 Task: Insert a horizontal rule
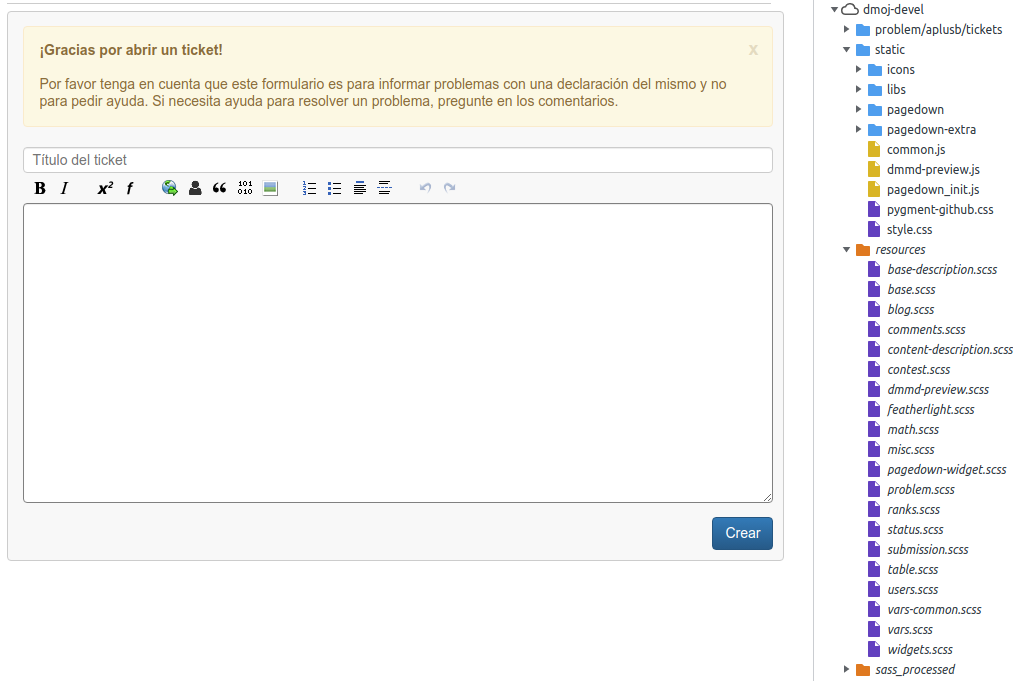click(384, 188)
